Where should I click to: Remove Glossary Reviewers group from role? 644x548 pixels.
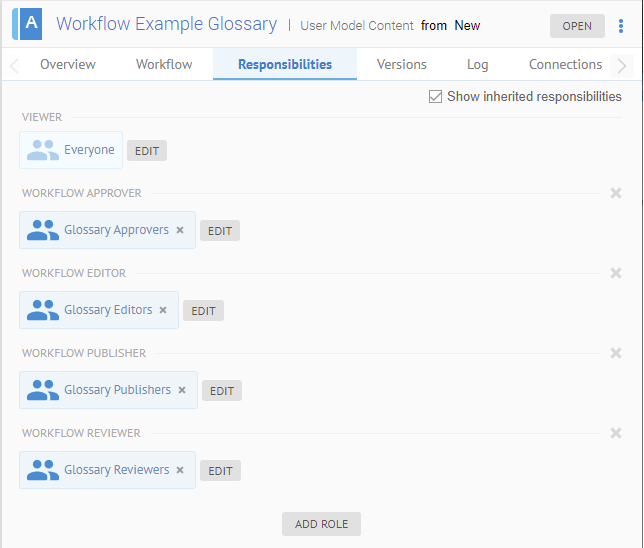click(180, 470)
